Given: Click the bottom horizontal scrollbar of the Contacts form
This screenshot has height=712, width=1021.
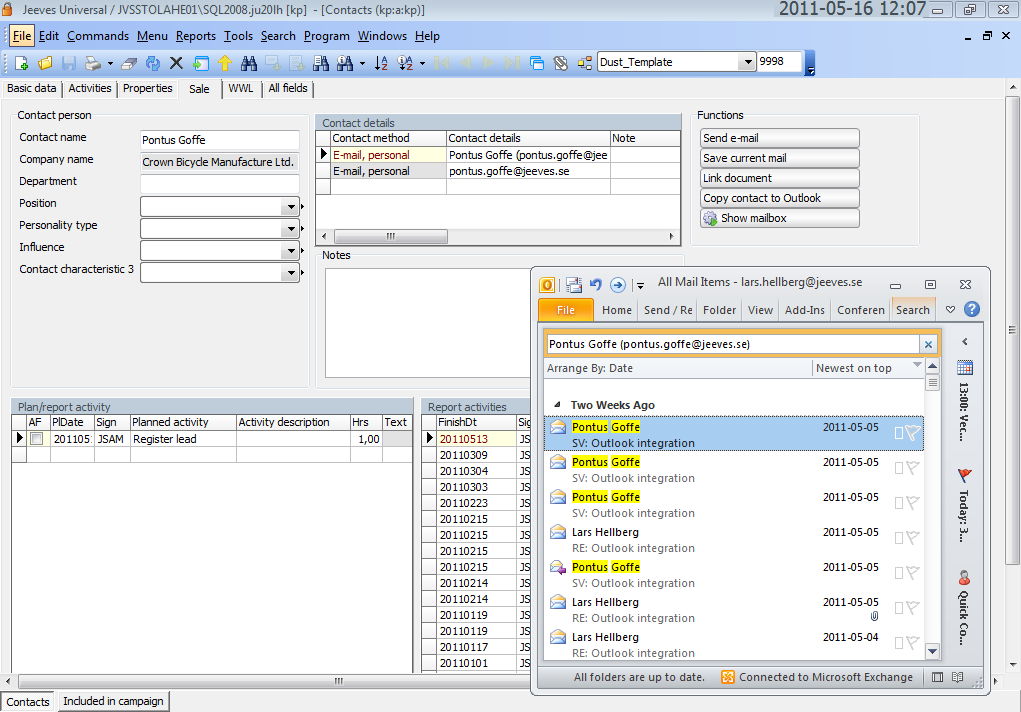Looking at the screenshot, I should [339, 681].
